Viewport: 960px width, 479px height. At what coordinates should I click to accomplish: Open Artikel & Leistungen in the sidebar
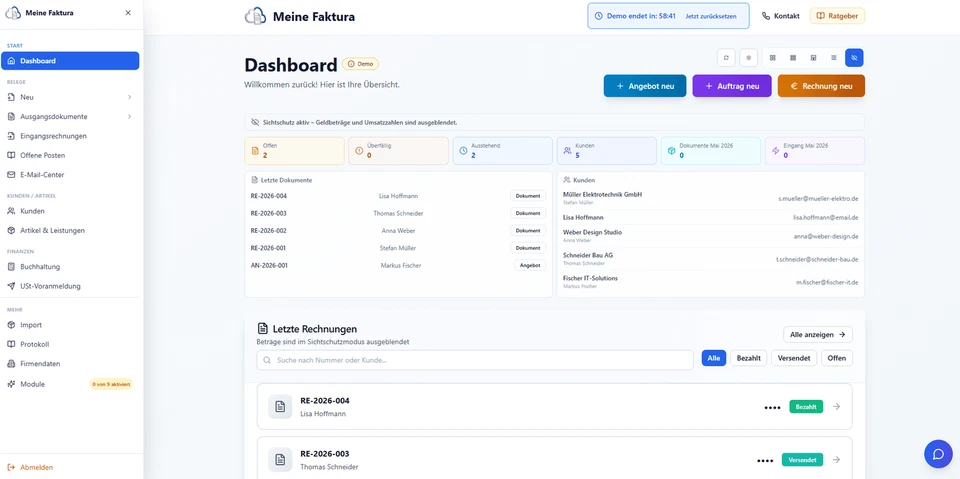pos(70,230)
